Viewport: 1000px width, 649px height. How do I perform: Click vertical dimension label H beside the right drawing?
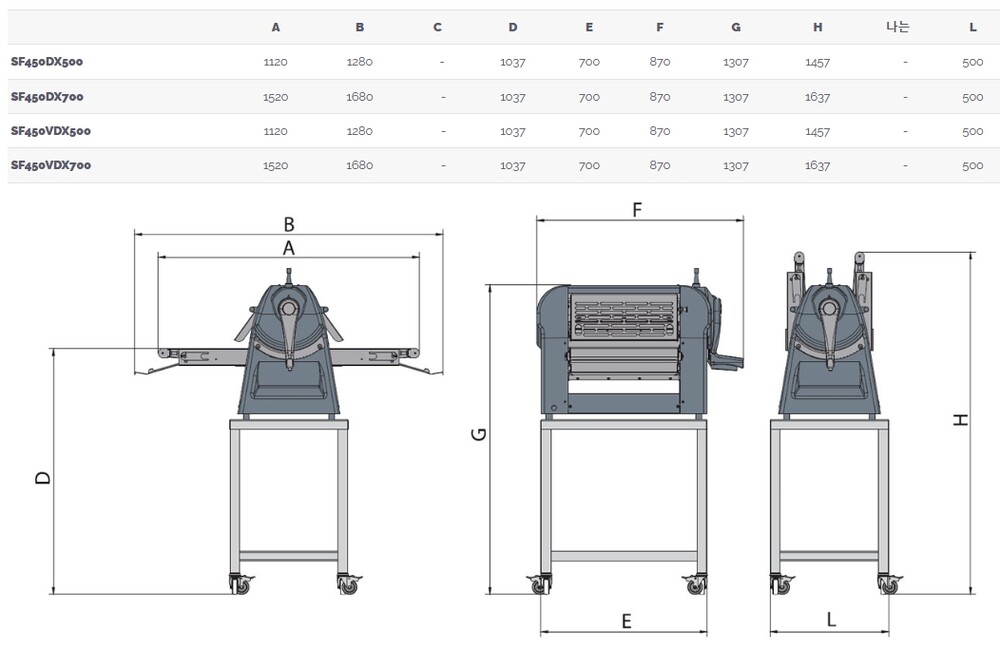[960, 420]
